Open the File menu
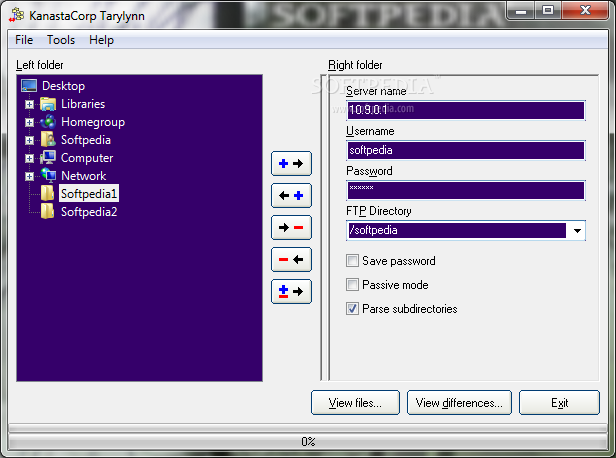The width and height of the screenshot is (616, 458). coord(24,40)
